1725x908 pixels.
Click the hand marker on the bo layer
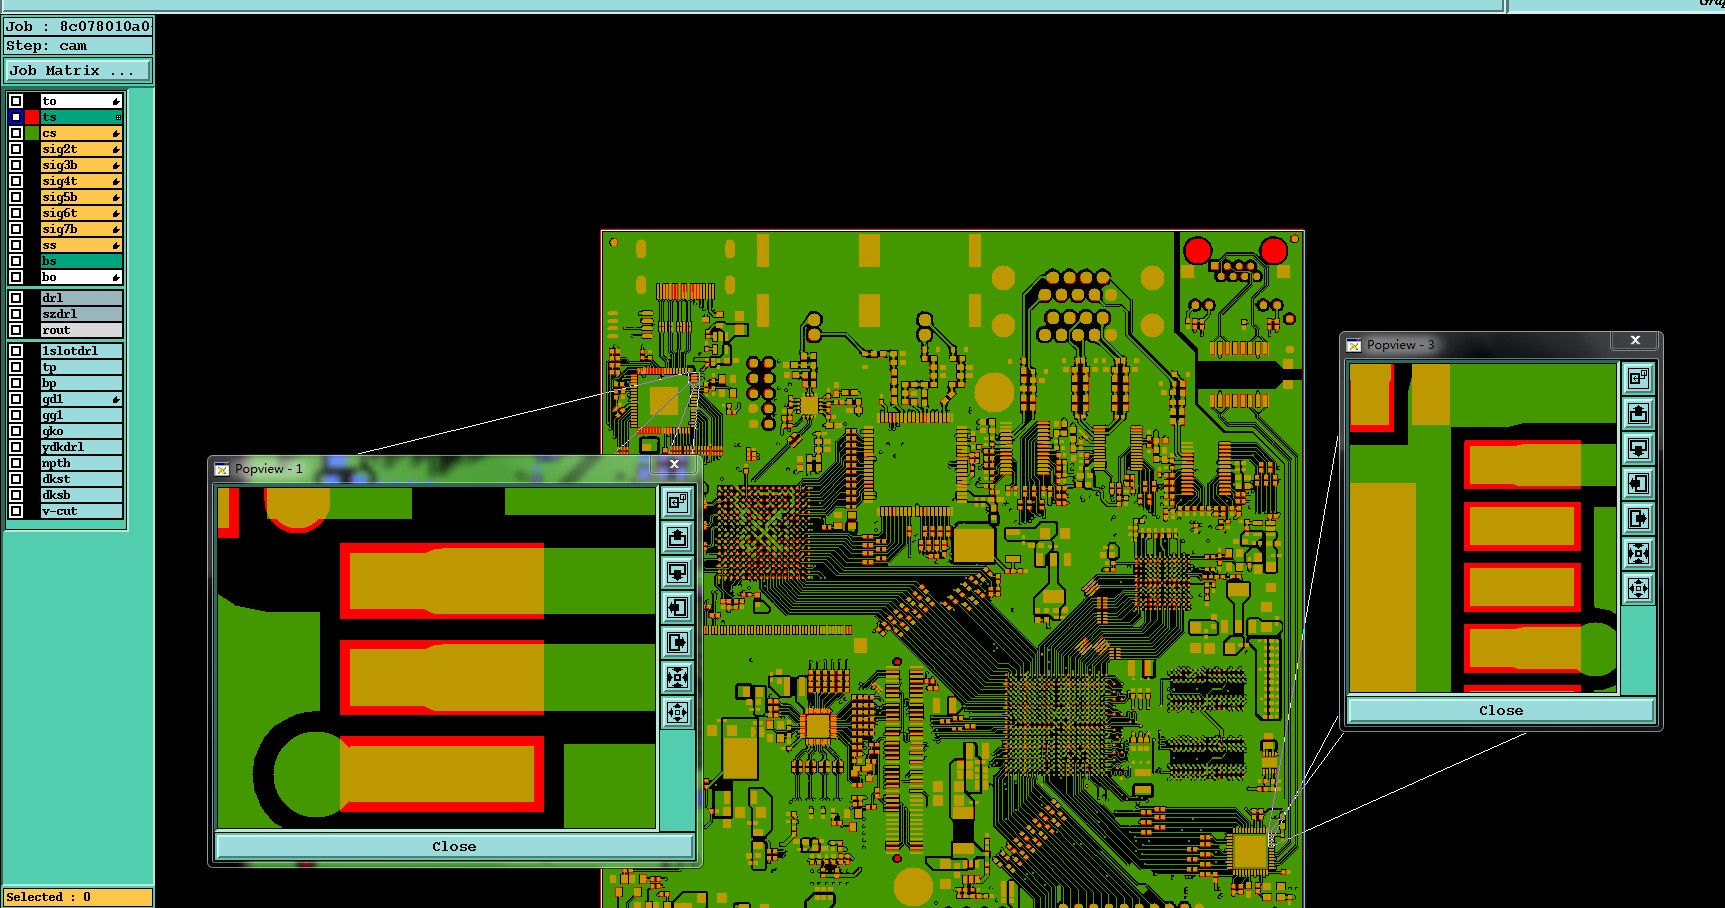tap(116, 277)
